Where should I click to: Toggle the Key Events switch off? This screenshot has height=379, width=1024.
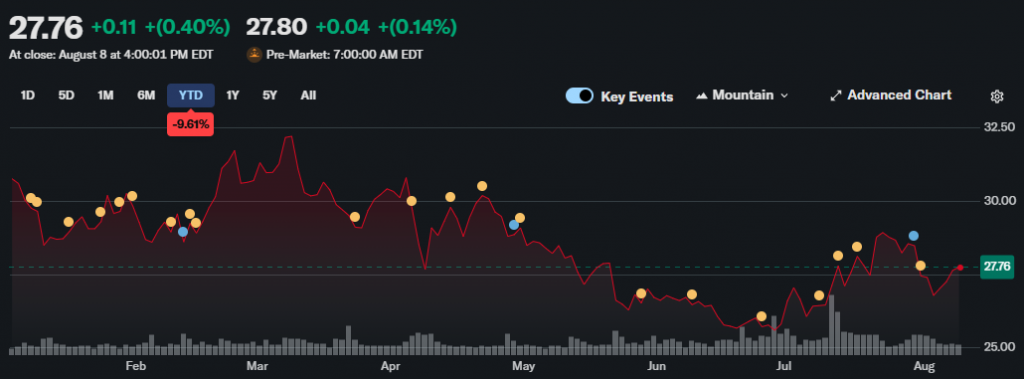pyautogui.click(x=579, y=96)
